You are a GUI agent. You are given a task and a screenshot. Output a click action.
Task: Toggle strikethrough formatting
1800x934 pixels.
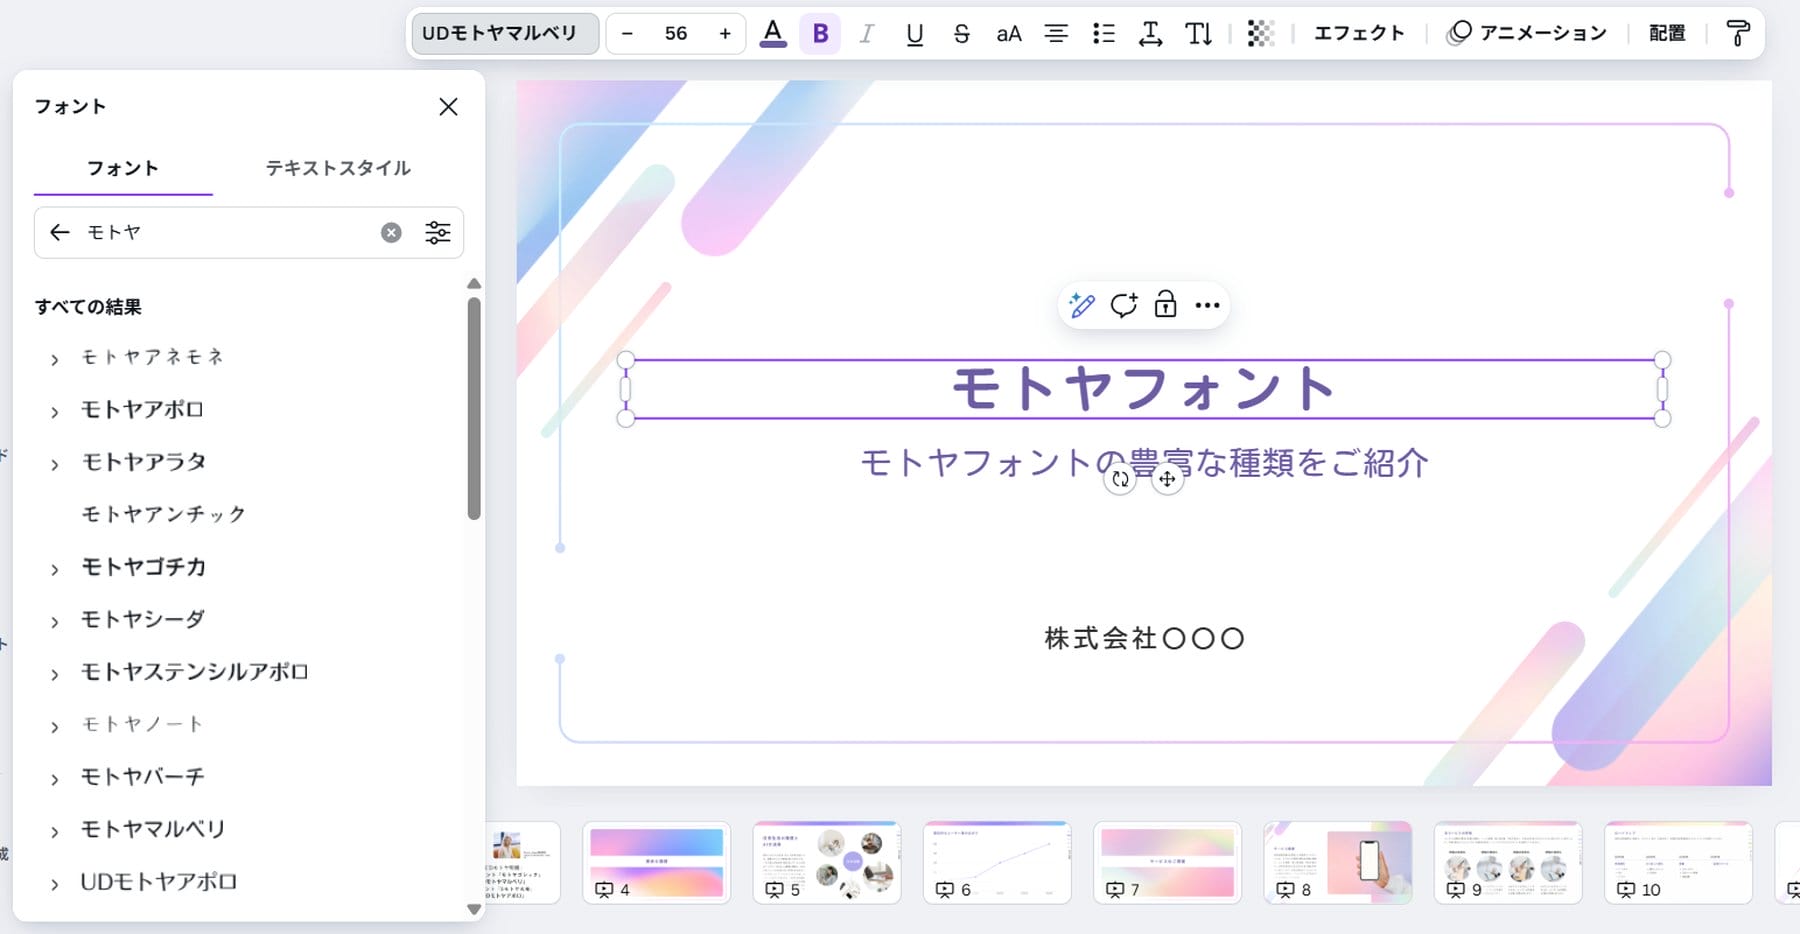click(960, 33)
